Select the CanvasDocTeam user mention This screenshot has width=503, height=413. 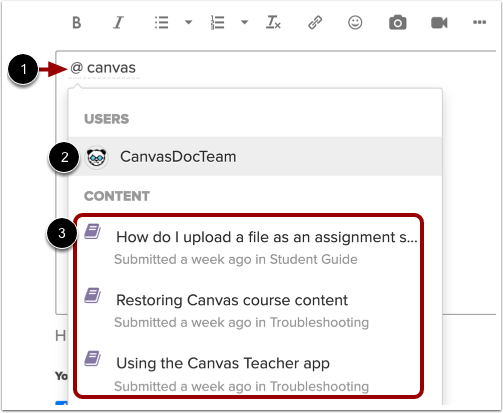255,156
